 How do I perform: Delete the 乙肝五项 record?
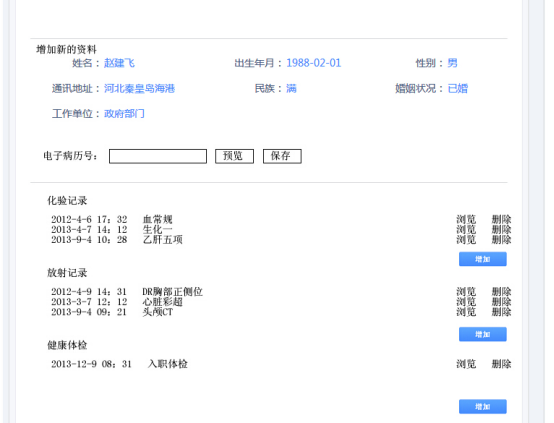501,240
